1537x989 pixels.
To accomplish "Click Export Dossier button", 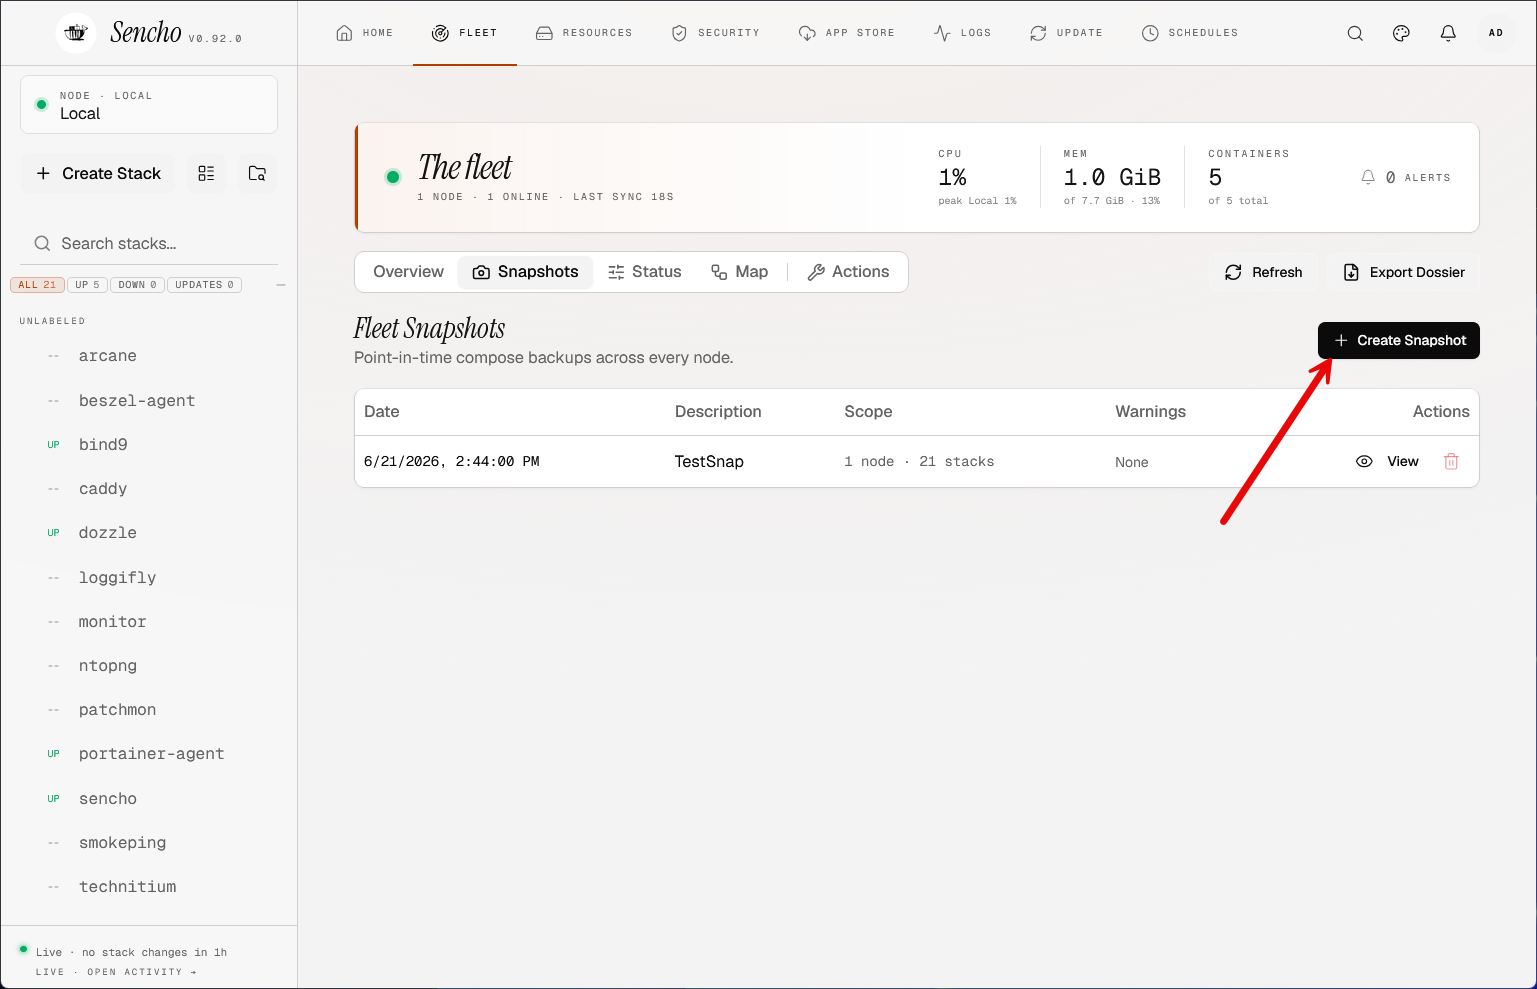I will tap(1403, 272).
